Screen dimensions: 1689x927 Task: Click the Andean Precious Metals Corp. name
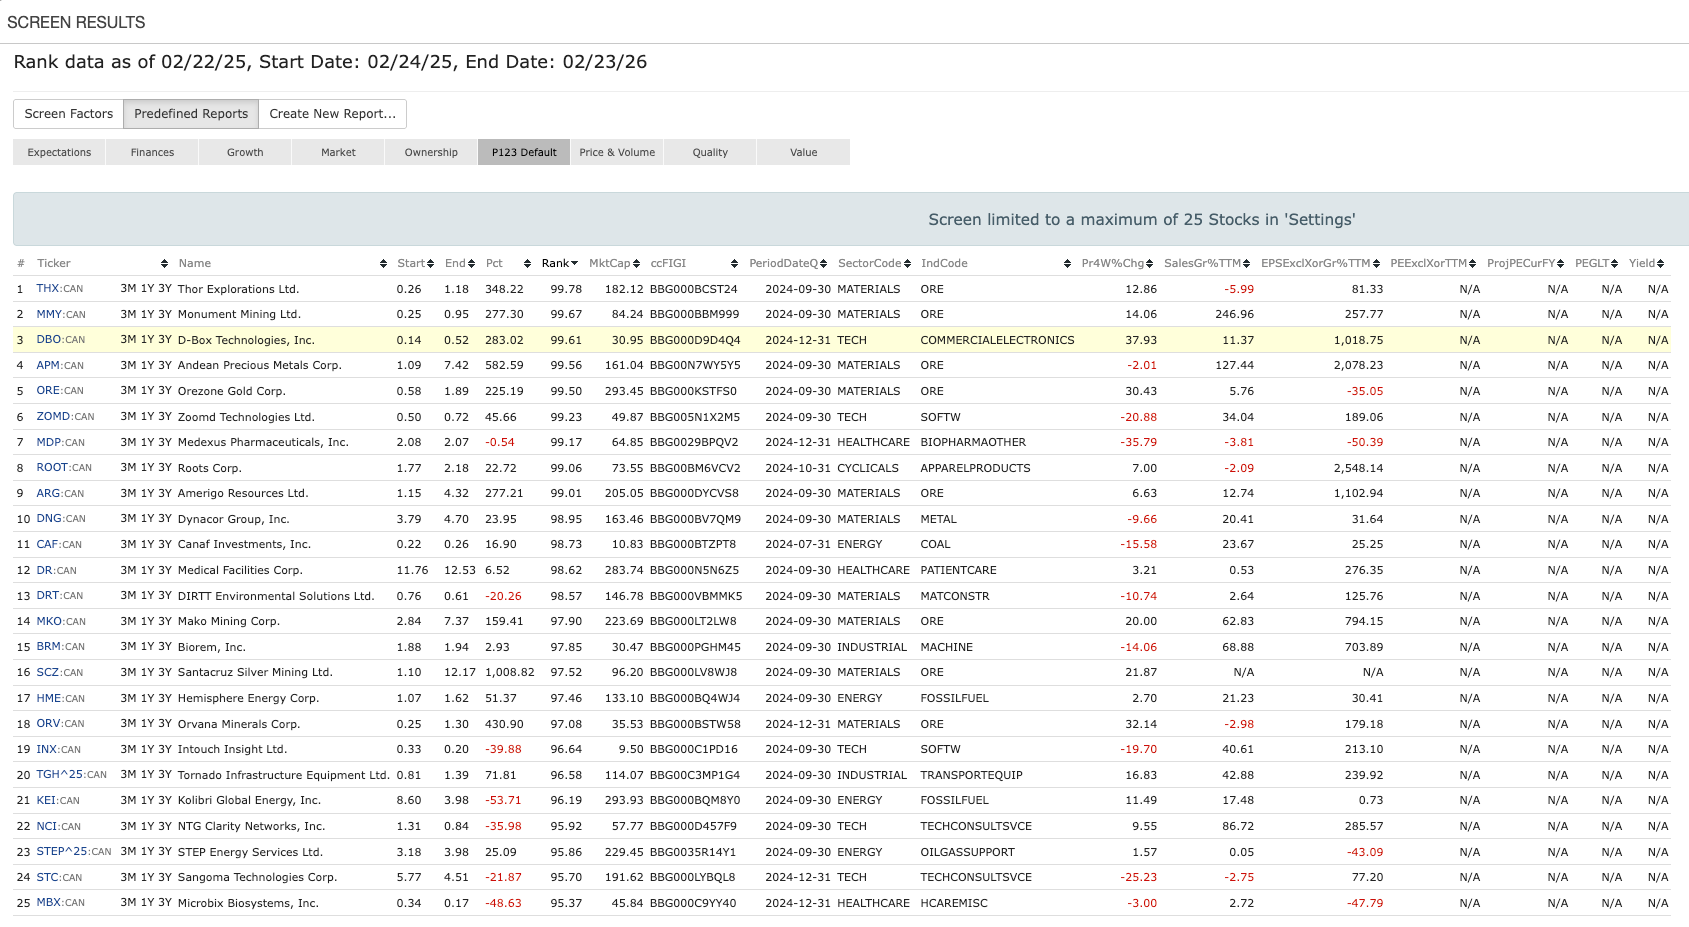260,366
